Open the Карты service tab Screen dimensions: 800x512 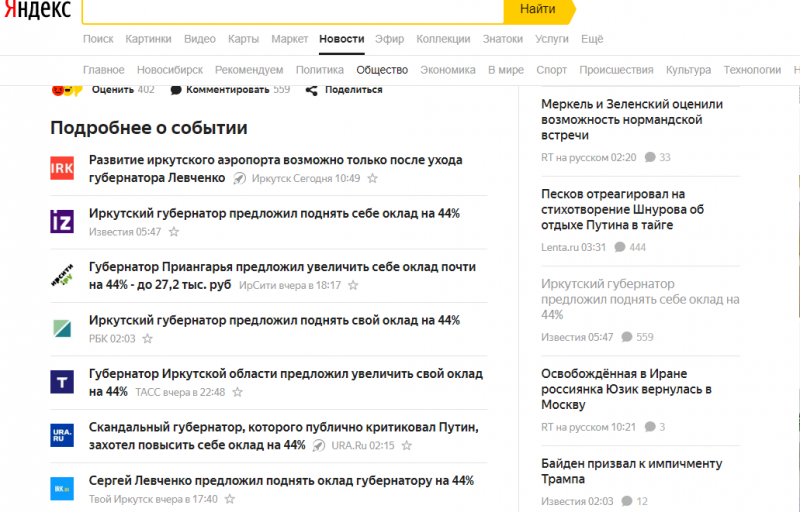point(243,39)
